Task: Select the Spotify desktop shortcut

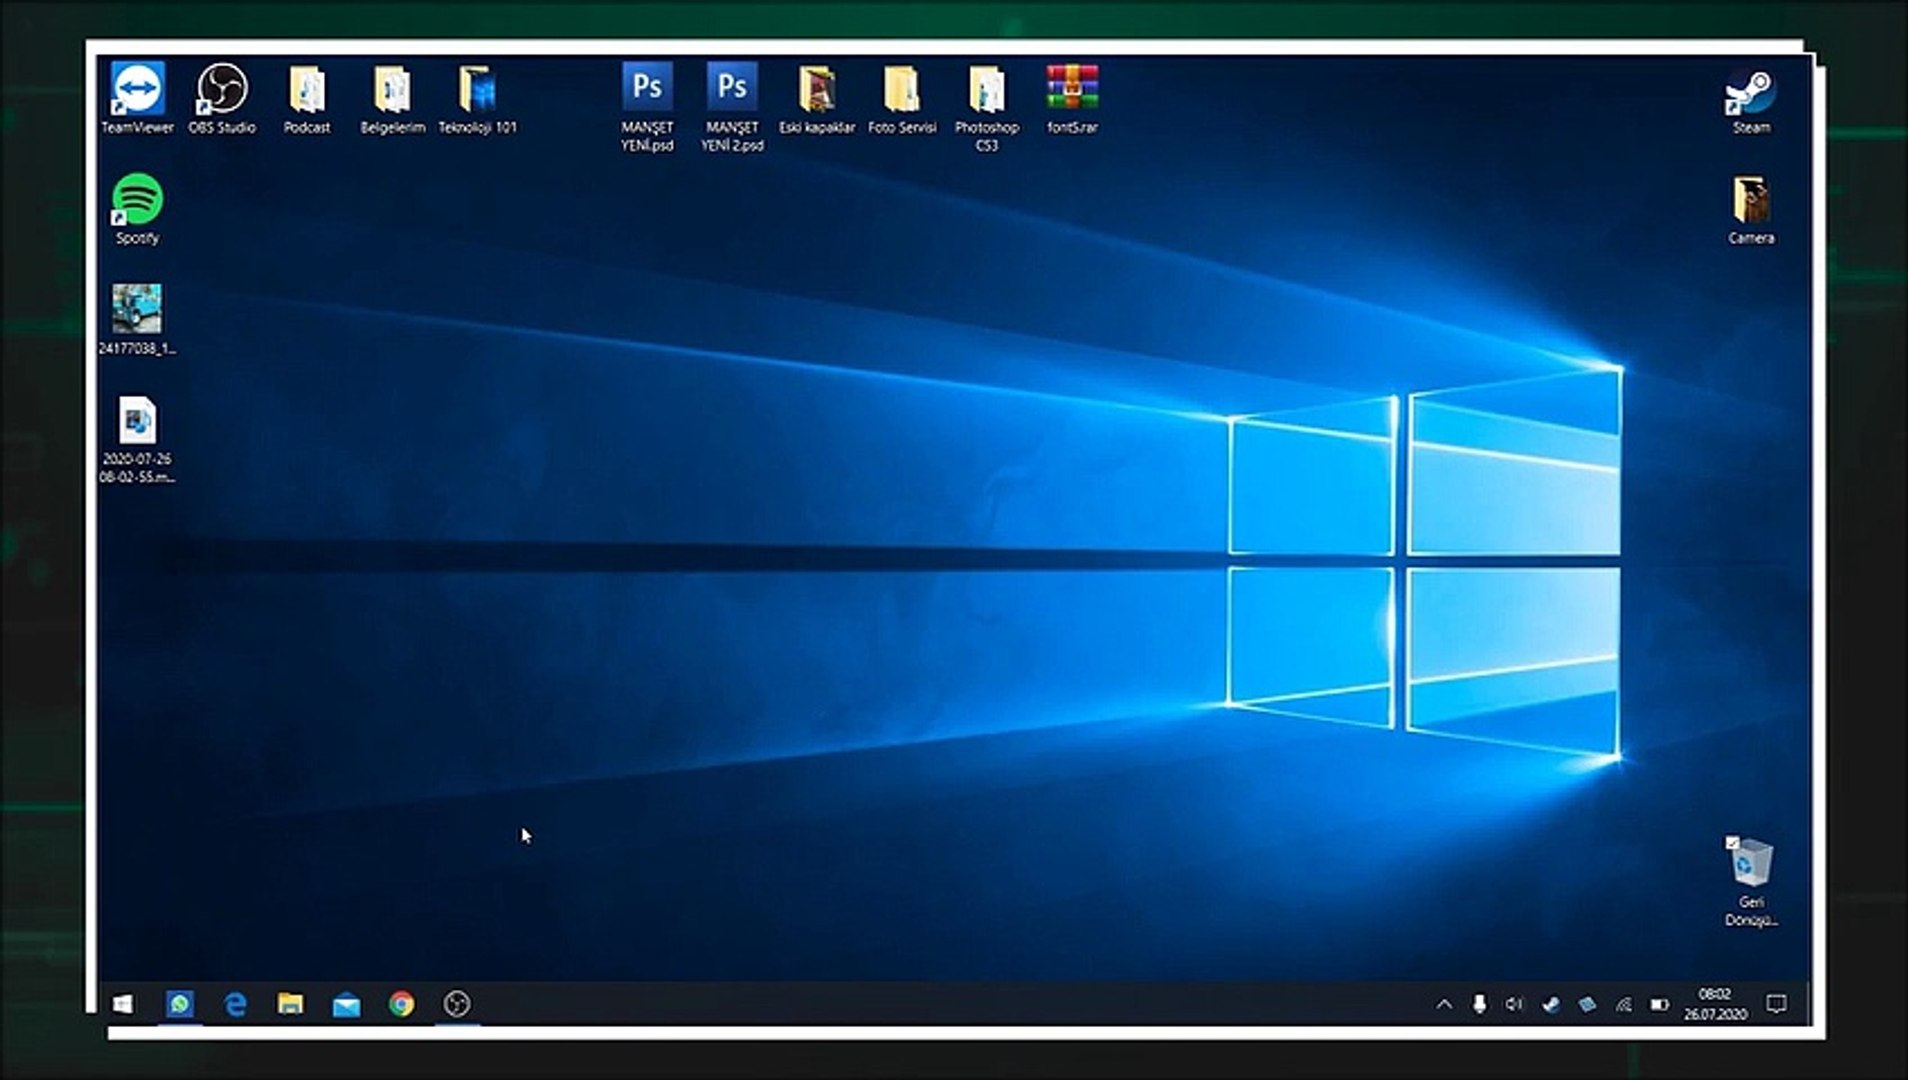Action: (137, 210)
